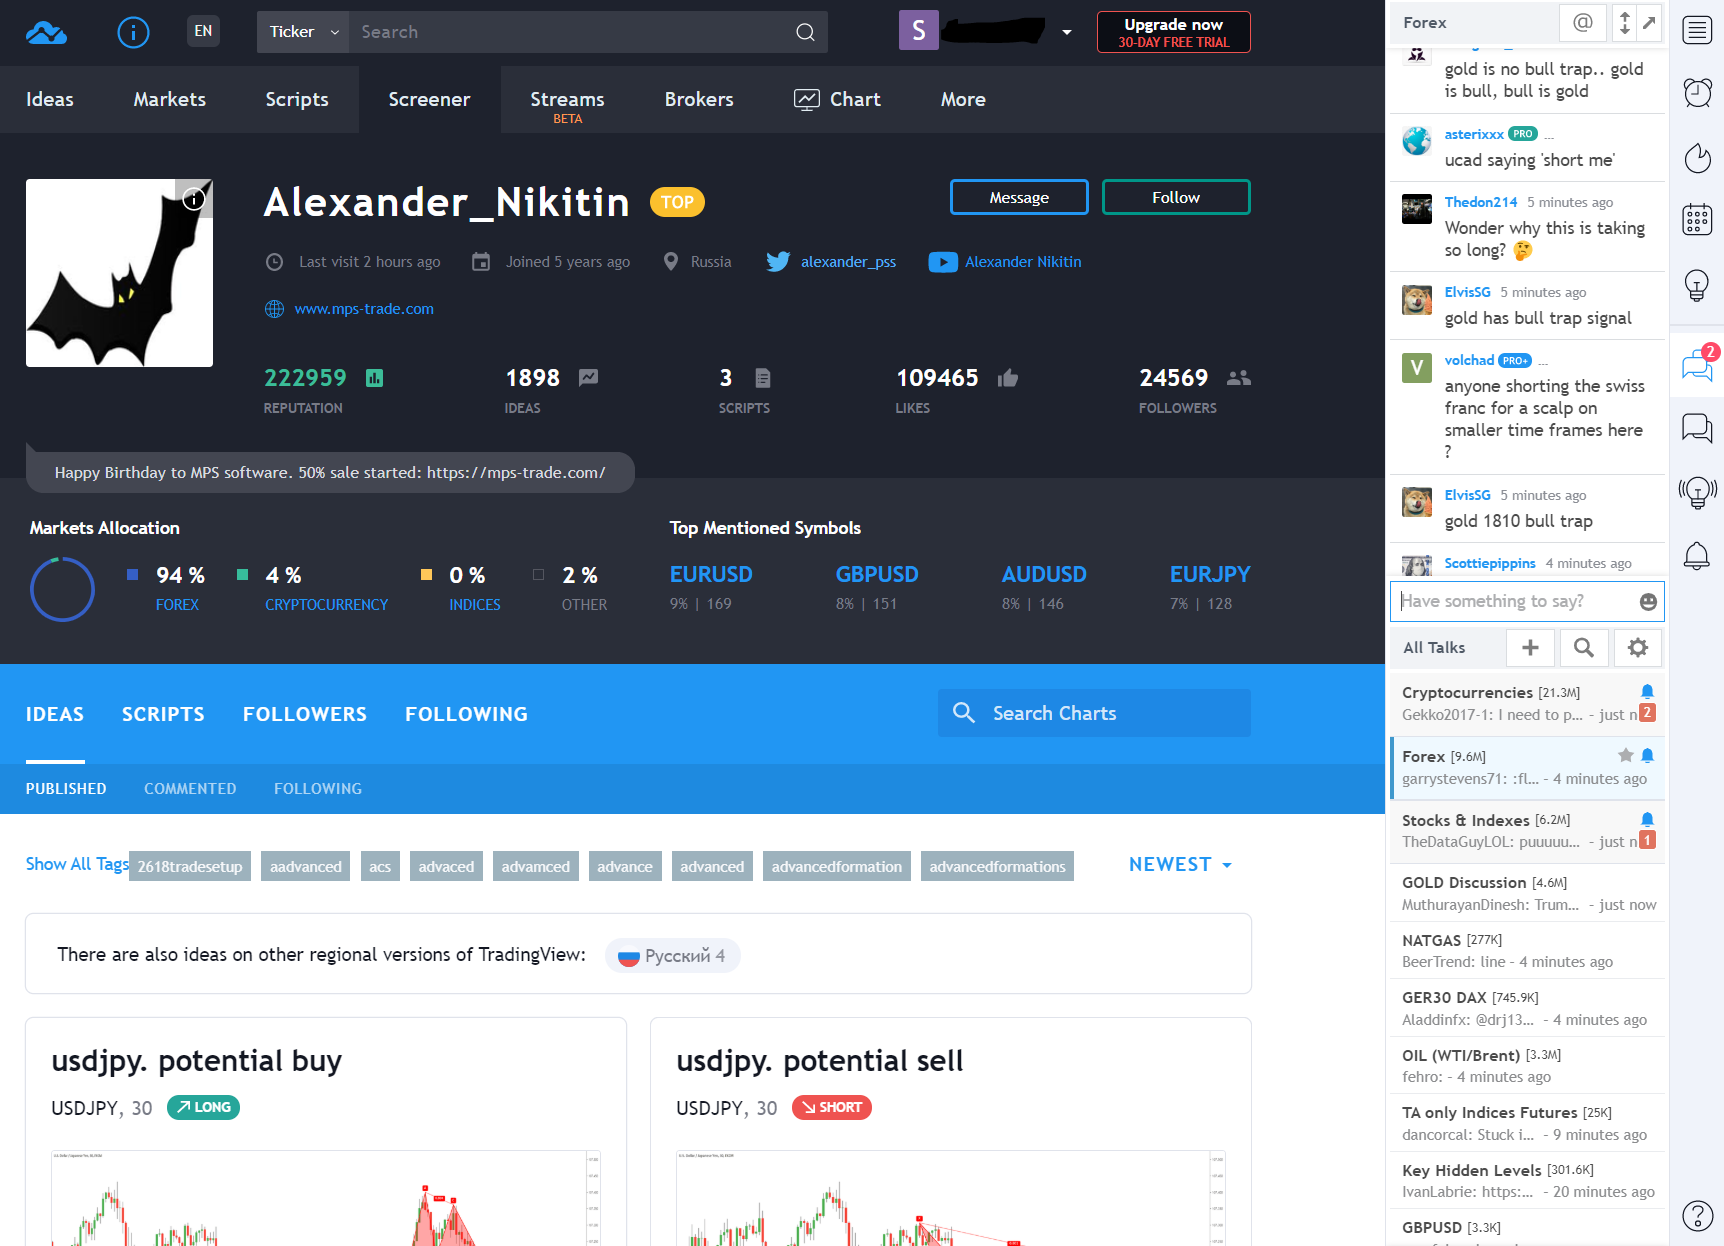Expand Show All Tags
Image resolution: width=1724 pixels, height=1246 pixels.
click(77, 864)
